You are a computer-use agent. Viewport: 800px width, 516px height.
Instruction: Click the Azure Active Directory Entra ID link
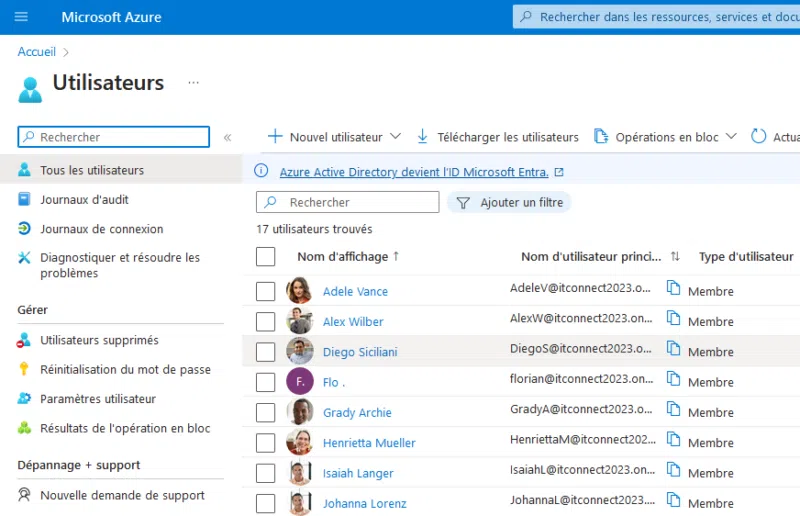point(413,172)
